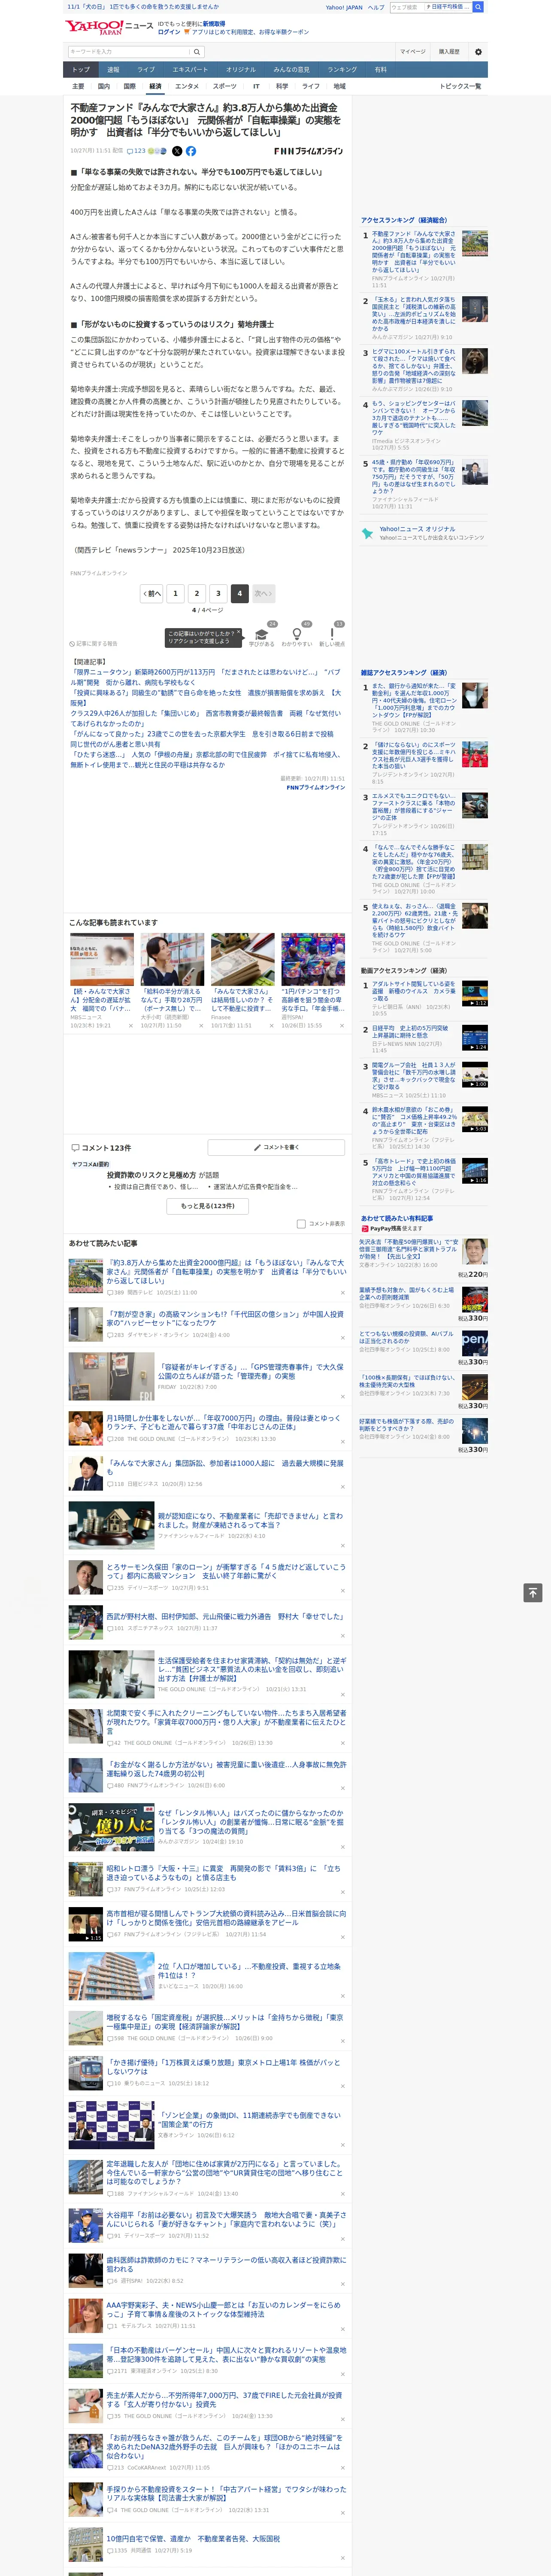This screenshot has width=551, height=2576.
Task: Share the article on Facebook
Action: pyautogui.click(x=191, y=151)
